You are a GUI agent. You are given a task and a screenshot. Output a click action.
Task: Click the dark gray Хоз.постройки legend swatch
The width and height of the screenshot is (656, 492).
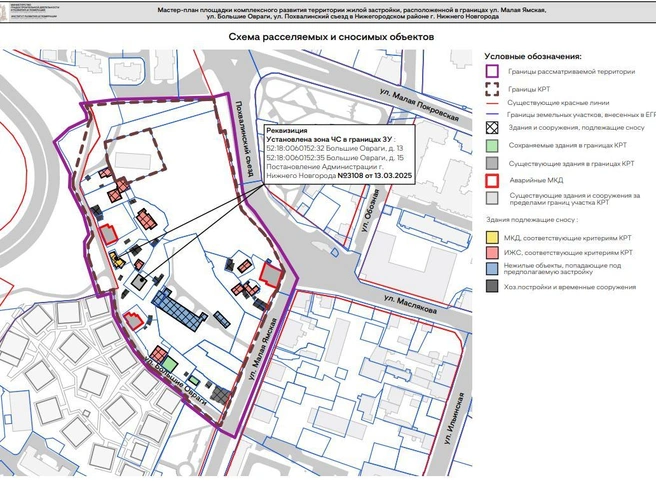pos(492,287)
